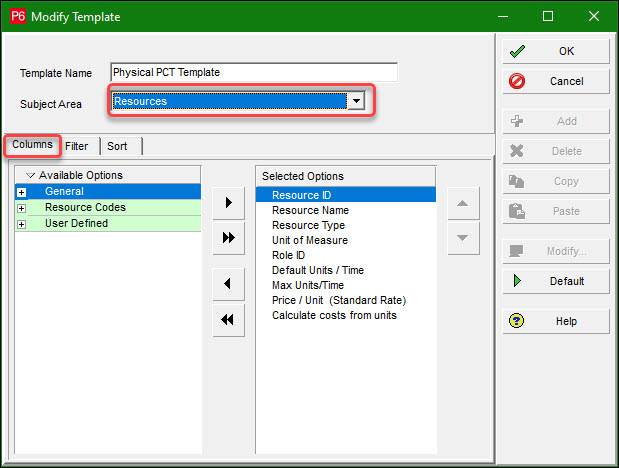This screenshot has width=619, height=468.
Task: Move selected option right with single arrow
Action: click(229, 203)
